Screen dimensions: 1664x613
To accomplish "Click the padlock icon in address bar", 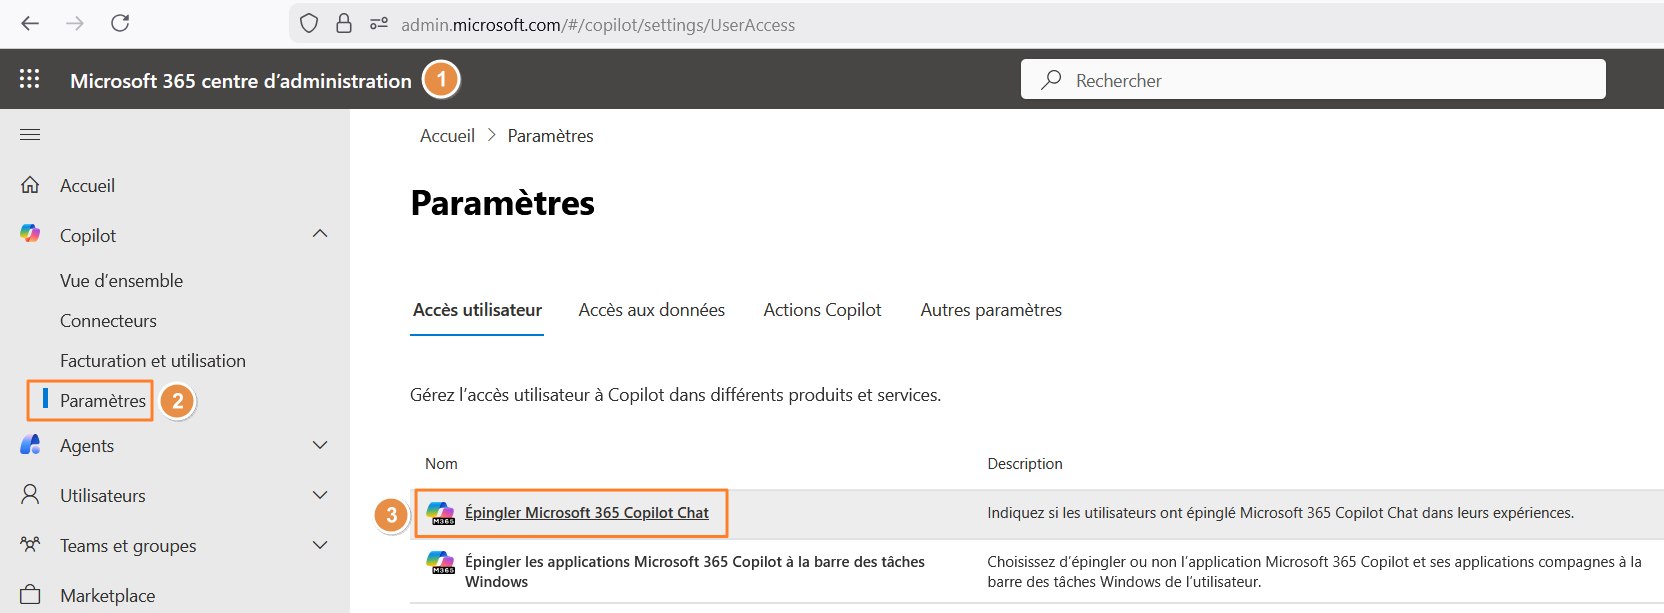I will [344, 24].
